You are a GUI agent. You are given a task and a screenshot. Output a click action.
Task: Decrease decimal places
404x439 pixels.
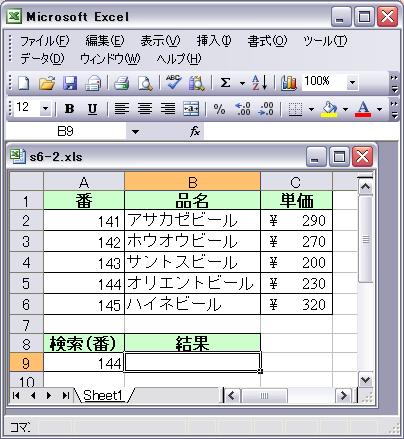[x=266, y=109]
